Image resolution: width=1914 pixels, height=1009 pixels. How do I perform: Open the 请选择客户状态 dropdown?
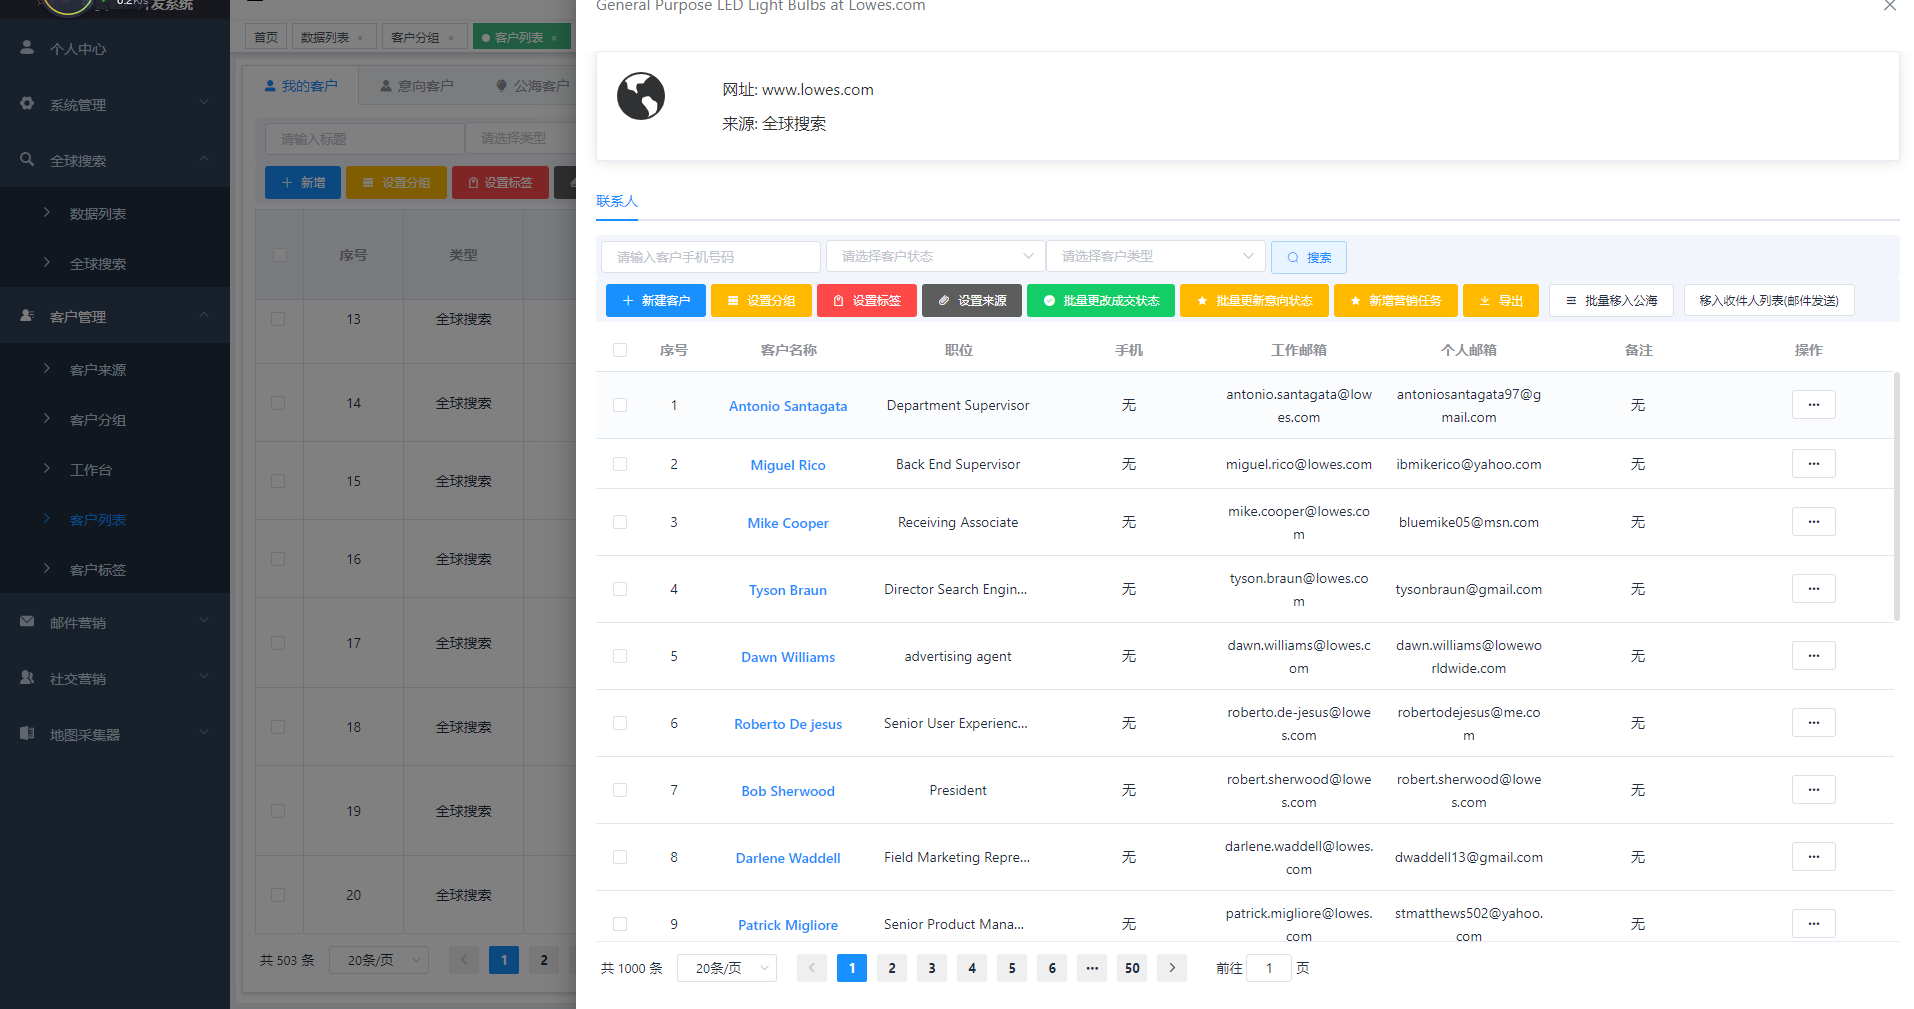tap(935, 256)
